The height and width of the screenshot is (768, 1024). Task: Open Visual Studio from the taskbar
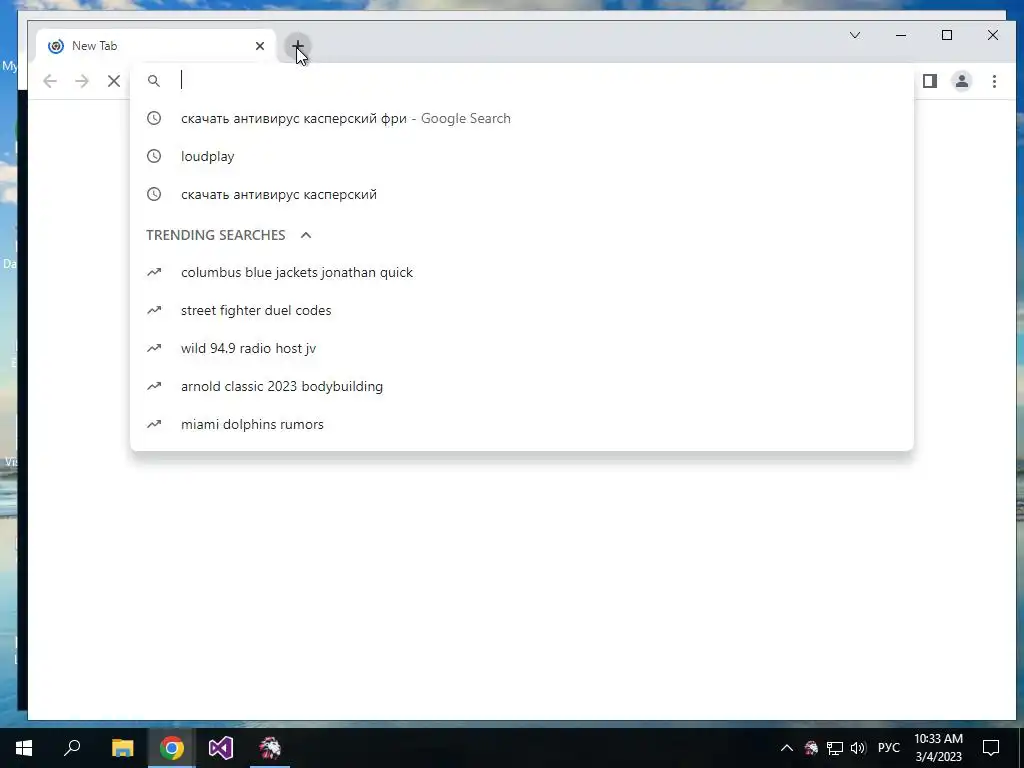pos(221,748)
